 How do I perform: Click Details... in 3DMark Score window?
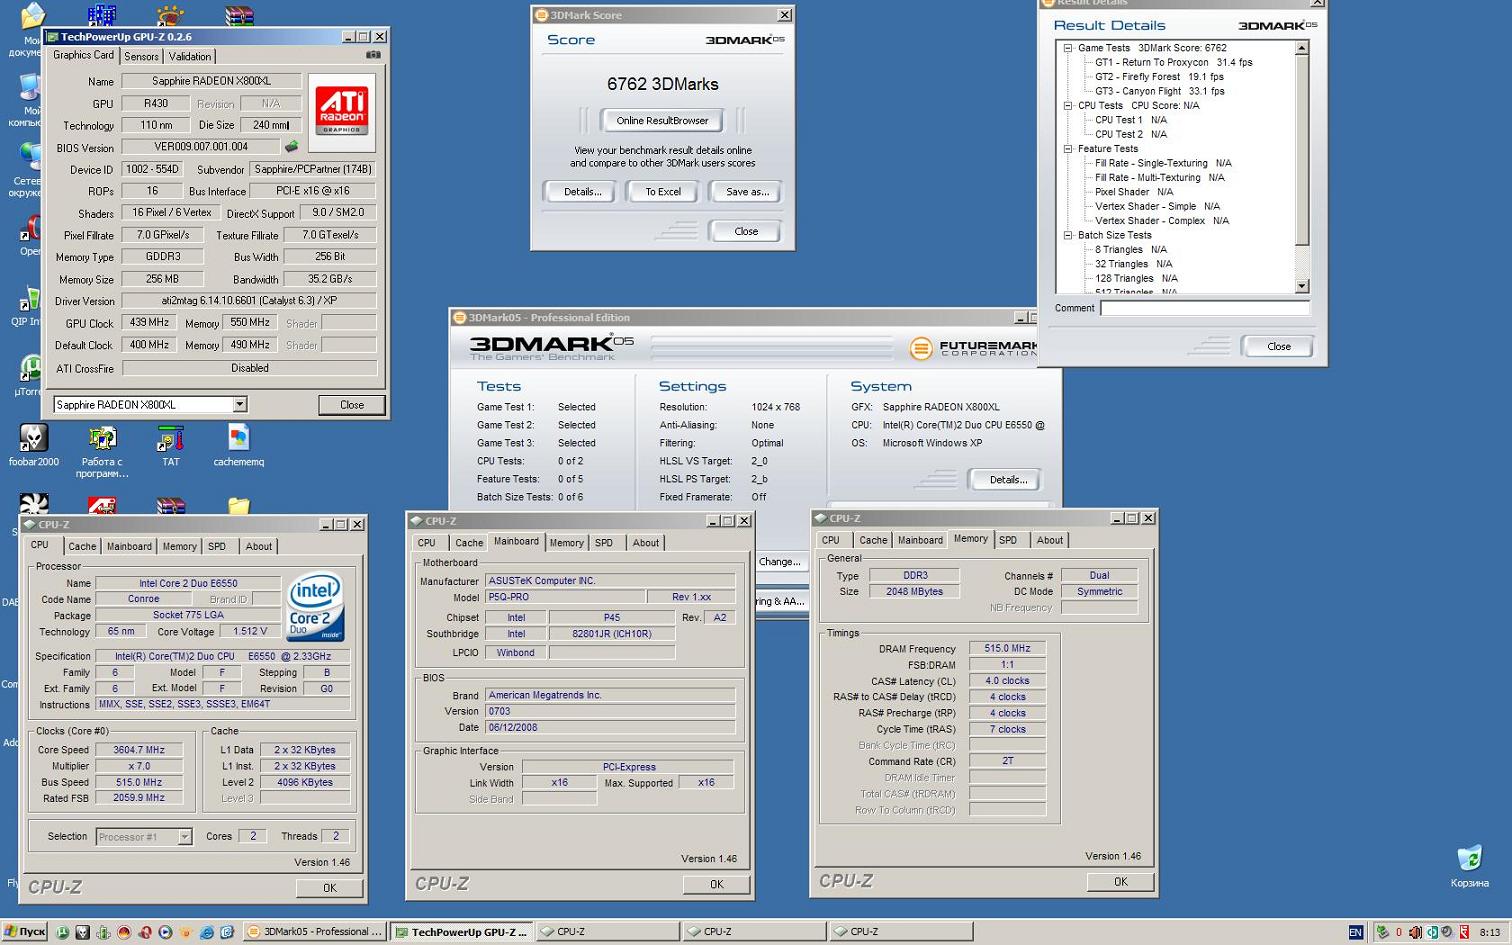click(x=582, y=192)
